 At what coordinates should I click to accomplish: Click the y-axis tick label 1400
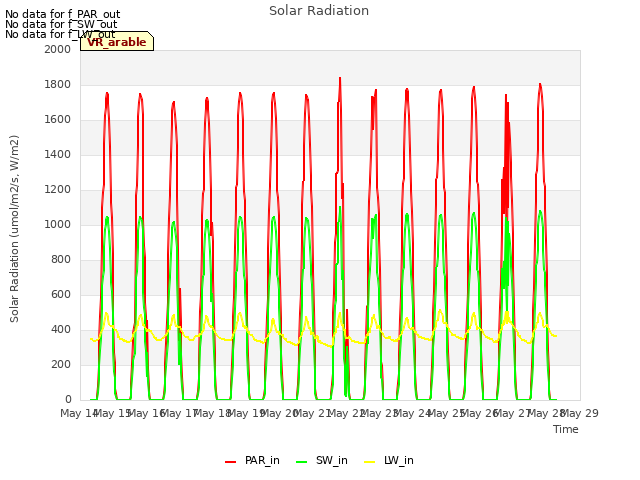coord(58,154)
